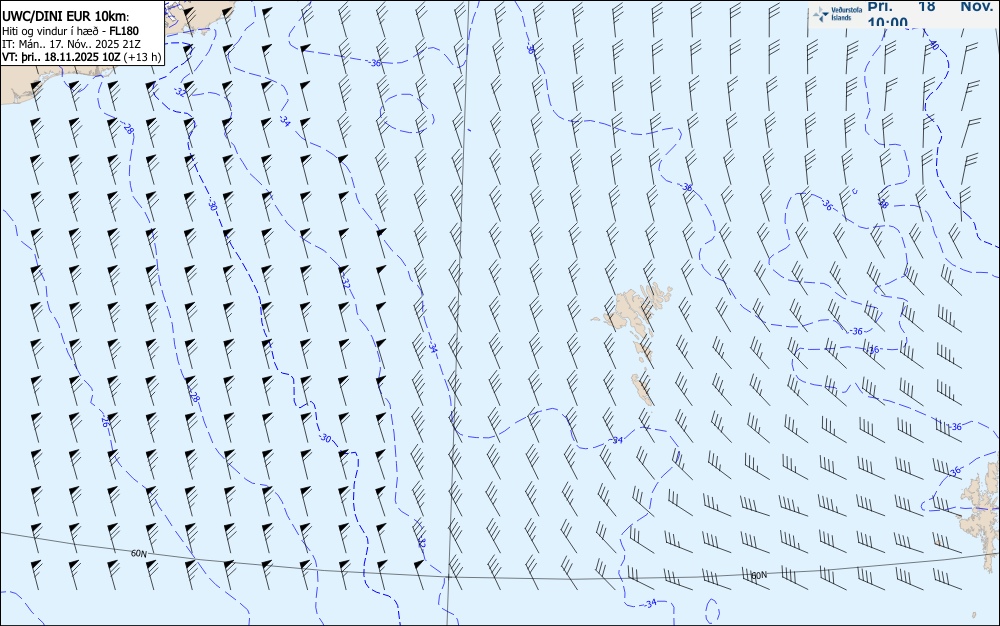Click the 'VT: þri.. 18.11.2025 10Z (+13 h)' line
Screen dimensions: 1000x626
[x=82, y=57]
